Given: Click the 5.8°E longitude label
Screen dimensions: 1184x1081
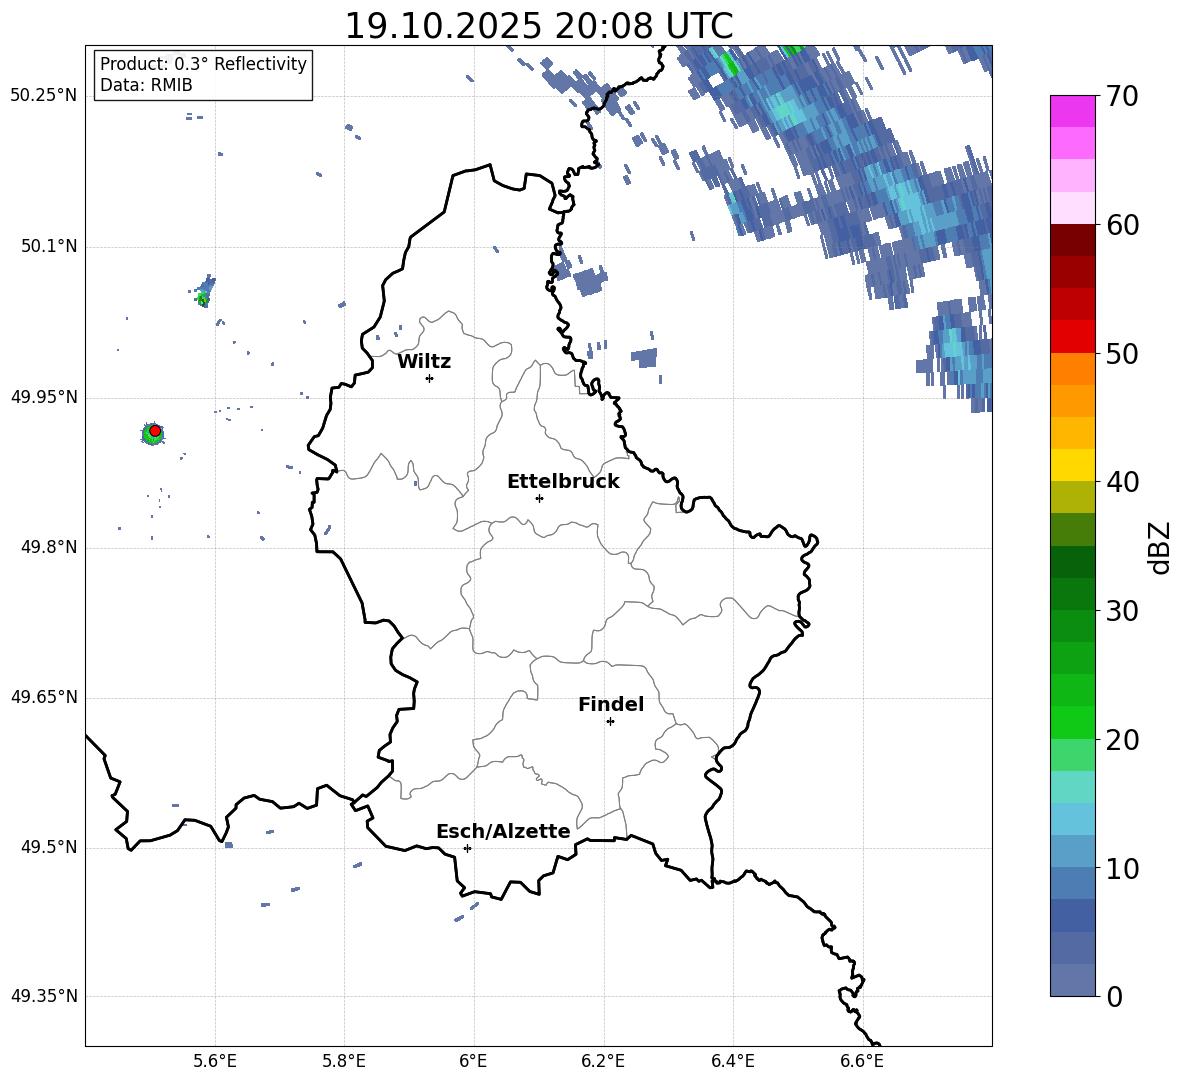Looking at the screenshot, I should point(344,1062).
